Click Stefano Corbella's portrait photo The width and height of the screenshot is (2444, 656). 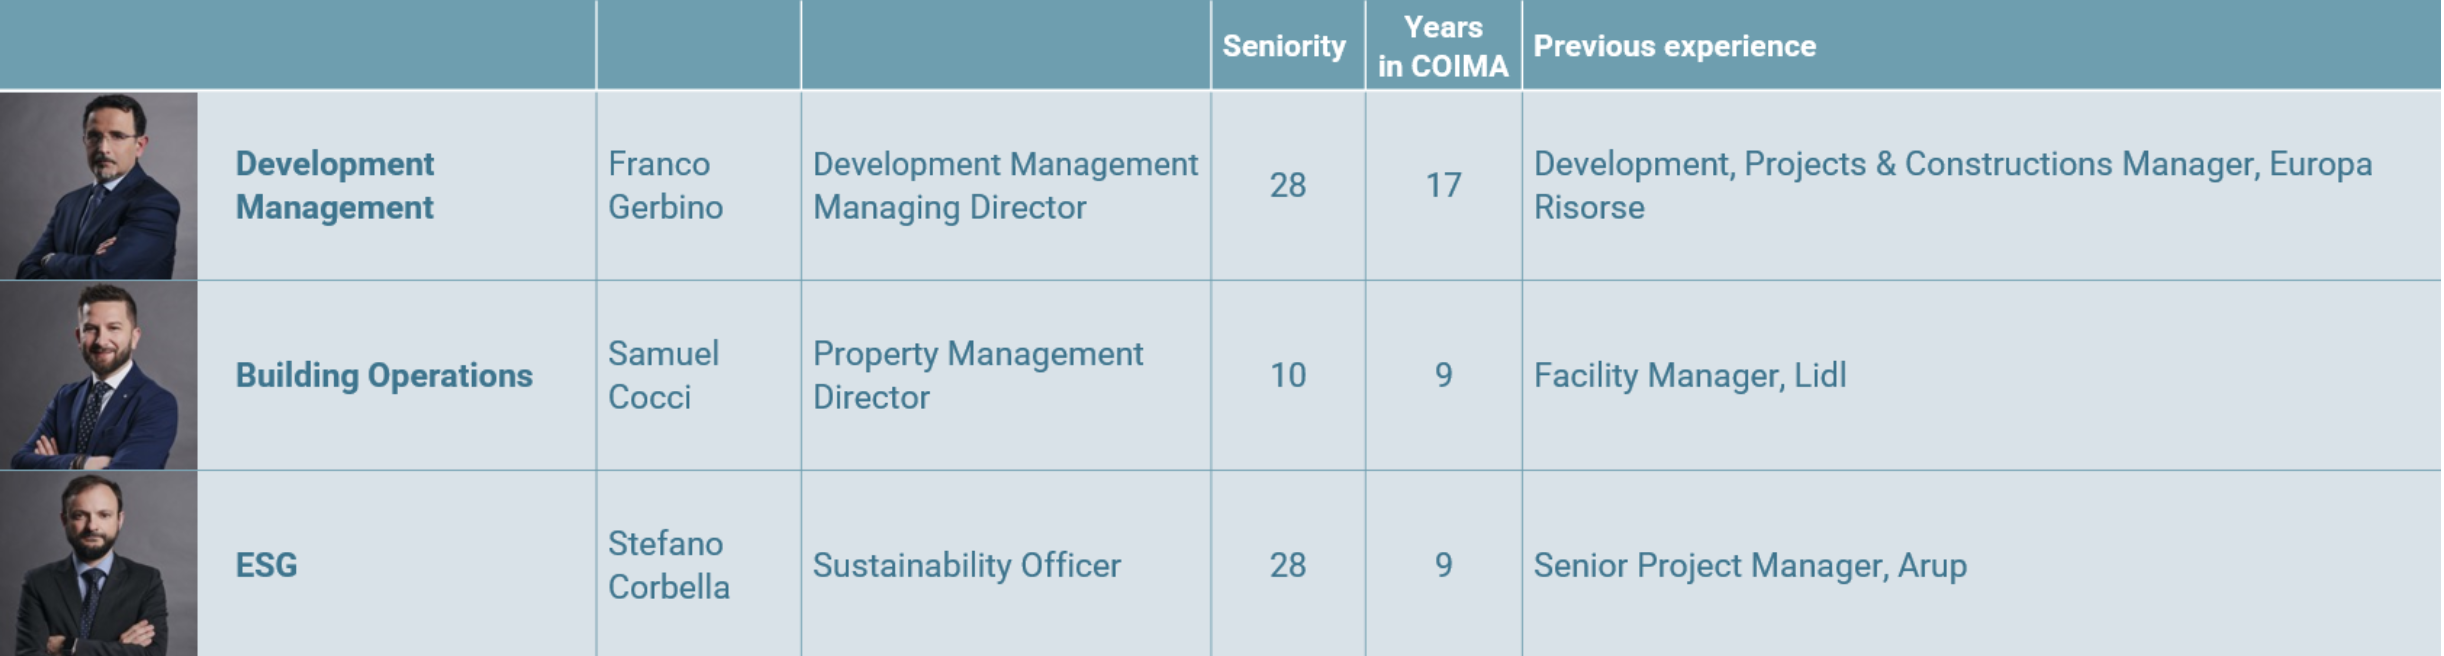click(98, 564)
